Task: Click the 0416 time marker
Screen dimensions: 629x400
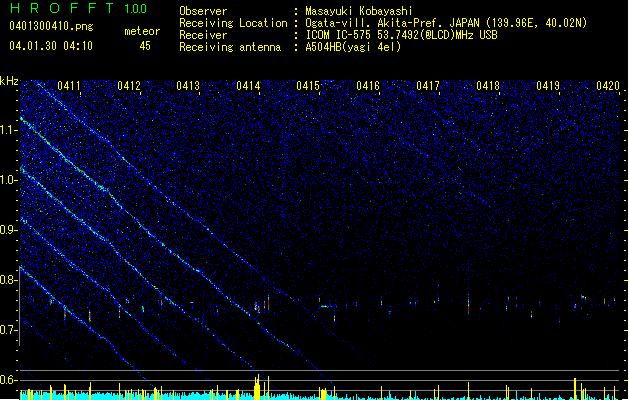Action: coord(368,85)
